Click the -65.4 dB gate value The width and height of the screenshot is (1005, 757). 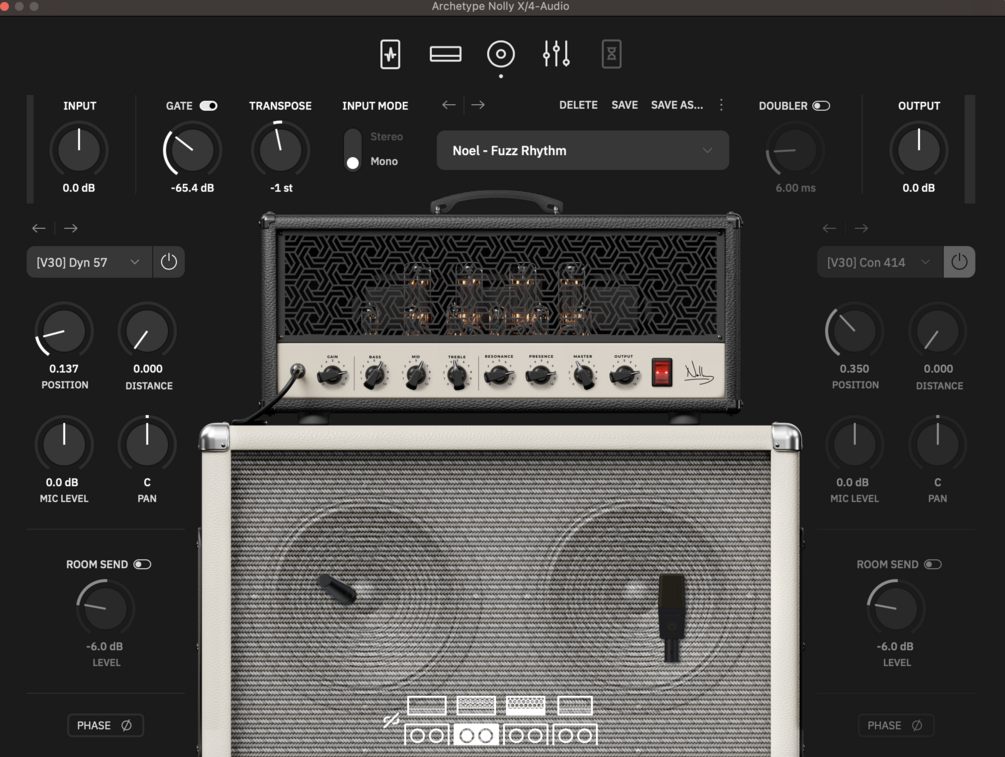pos(192,188)
